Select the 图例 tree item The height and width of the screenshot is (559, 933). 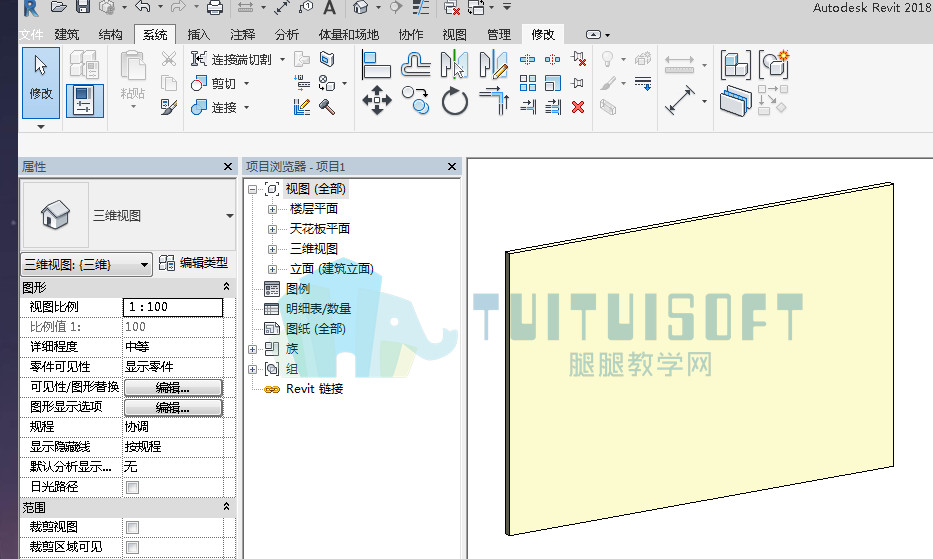(298, 289)
